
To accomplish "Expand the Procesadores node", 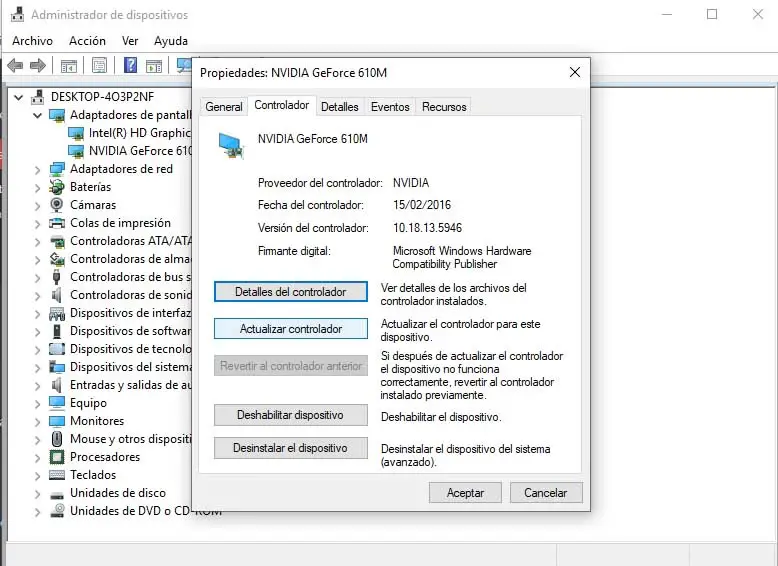I will pos(38,457).
